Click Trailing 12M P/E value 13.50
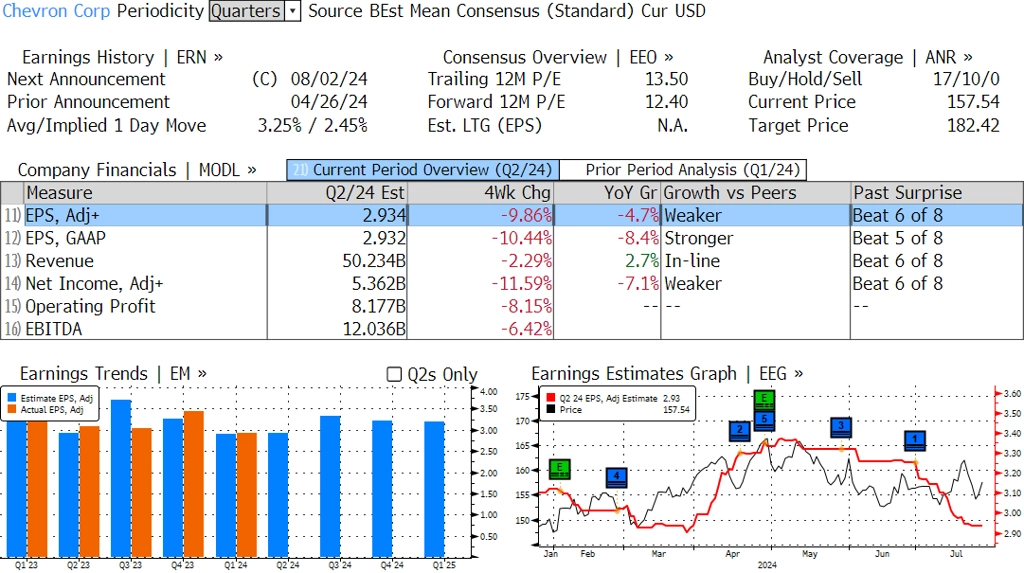Viewport: 1024px width, 573px height. coord(667,79)
